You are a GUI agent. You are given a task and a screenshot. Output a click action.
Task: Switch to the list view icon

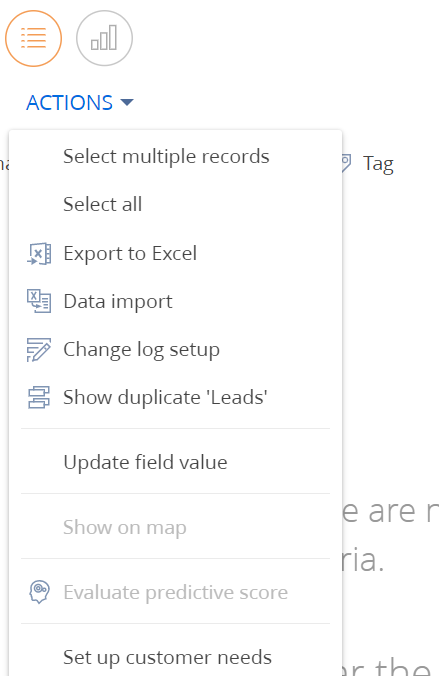33,38
